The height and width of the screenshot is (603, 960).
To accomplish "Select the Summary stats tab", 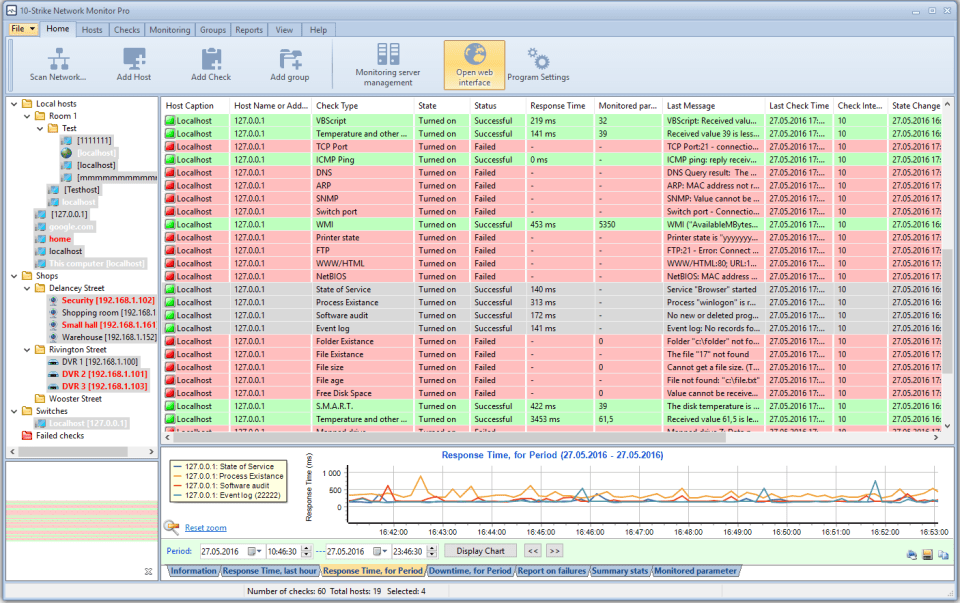I will (x=620, y=571).
